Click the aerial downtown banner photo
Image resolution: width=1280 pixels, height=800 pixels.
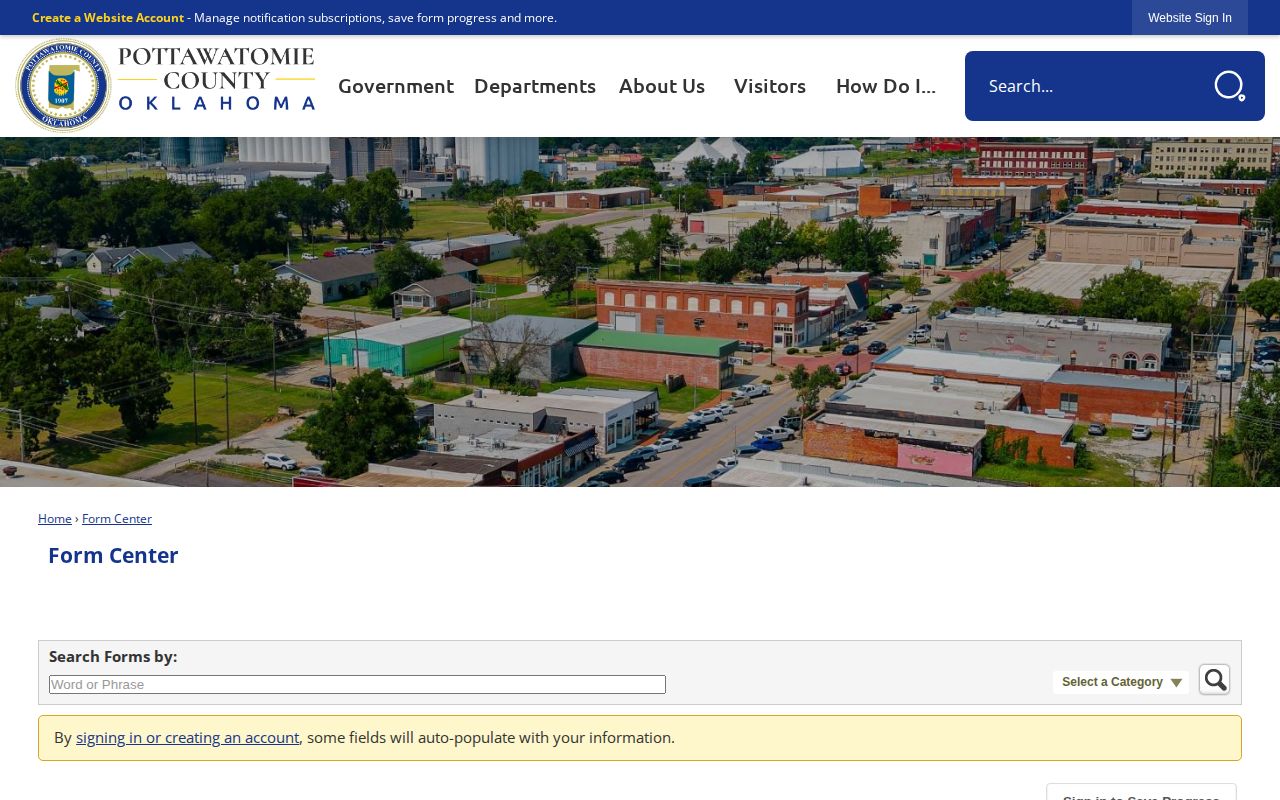click(640, 312)
